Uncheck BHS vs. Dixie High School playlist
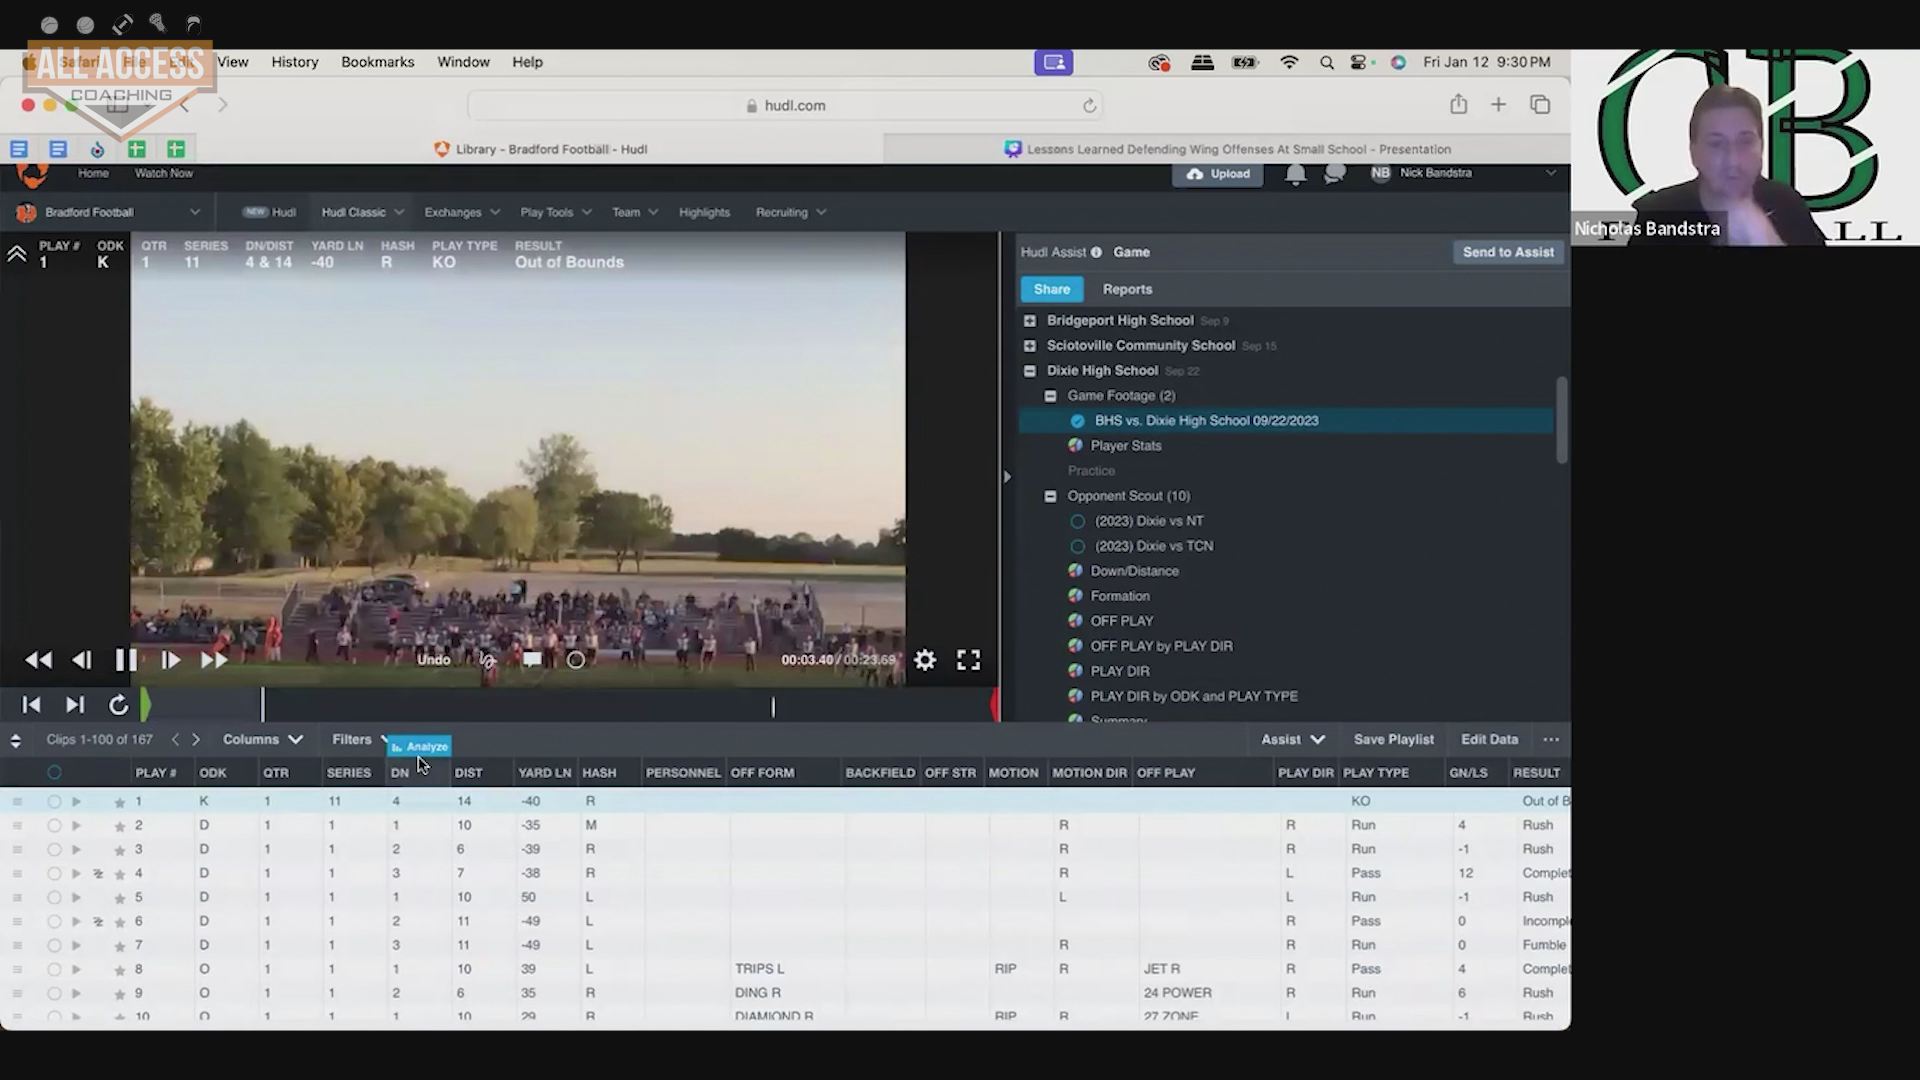Viewport: 1920px width, 1080px height. click(x=1077, y=421)
